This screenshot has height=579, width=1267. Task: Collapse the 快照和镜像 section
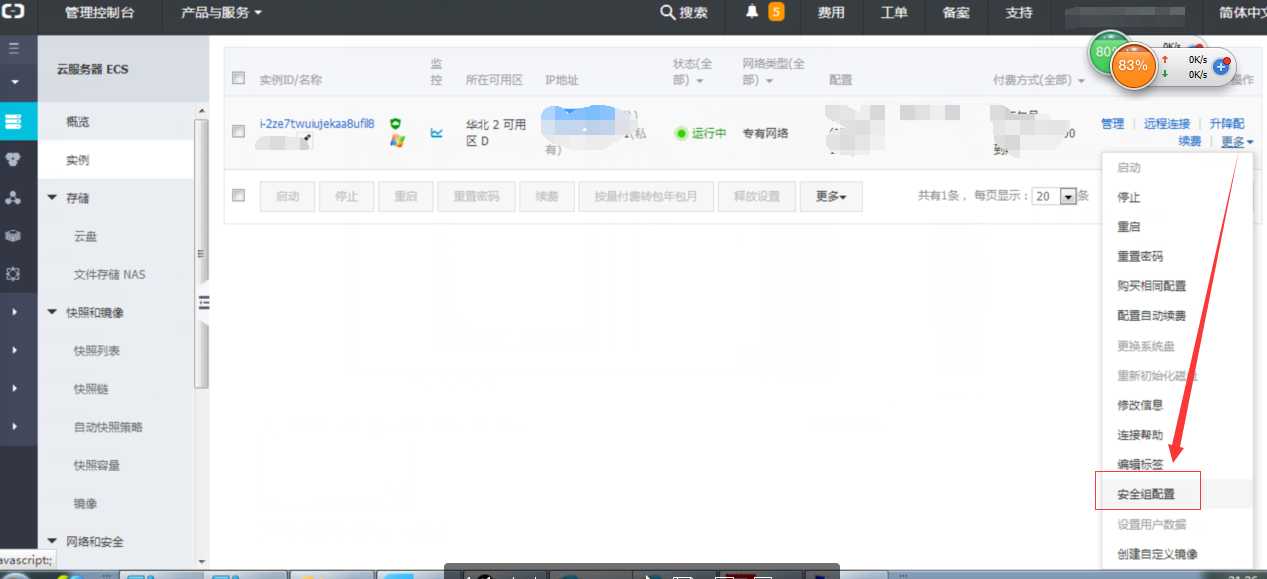pyautogui.click(x=52, y=312)
